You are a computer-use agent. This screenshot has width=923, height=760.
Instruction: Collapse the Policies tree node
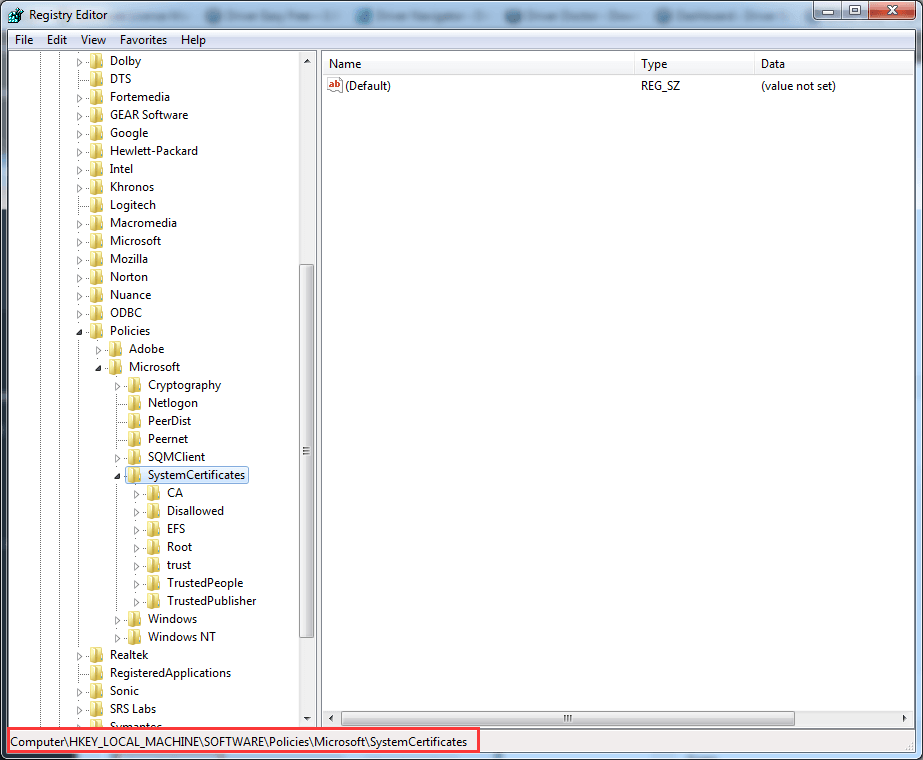point(80,331)
